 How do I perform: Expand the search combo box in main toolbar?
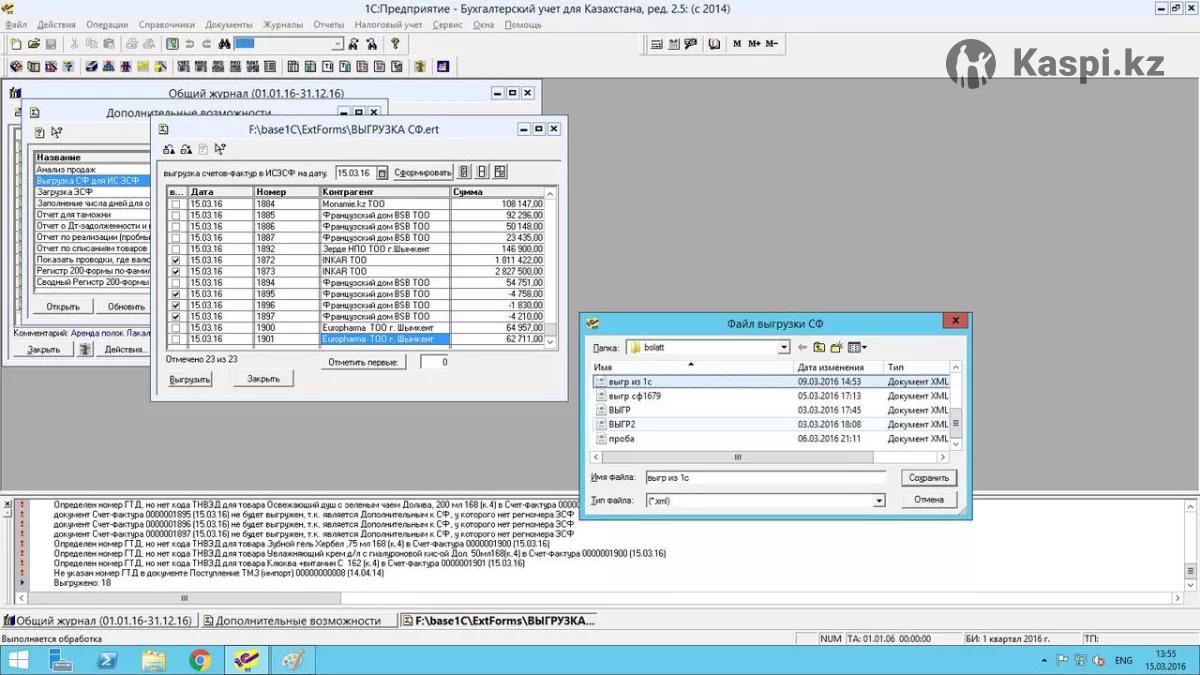[x=338, y=44]
